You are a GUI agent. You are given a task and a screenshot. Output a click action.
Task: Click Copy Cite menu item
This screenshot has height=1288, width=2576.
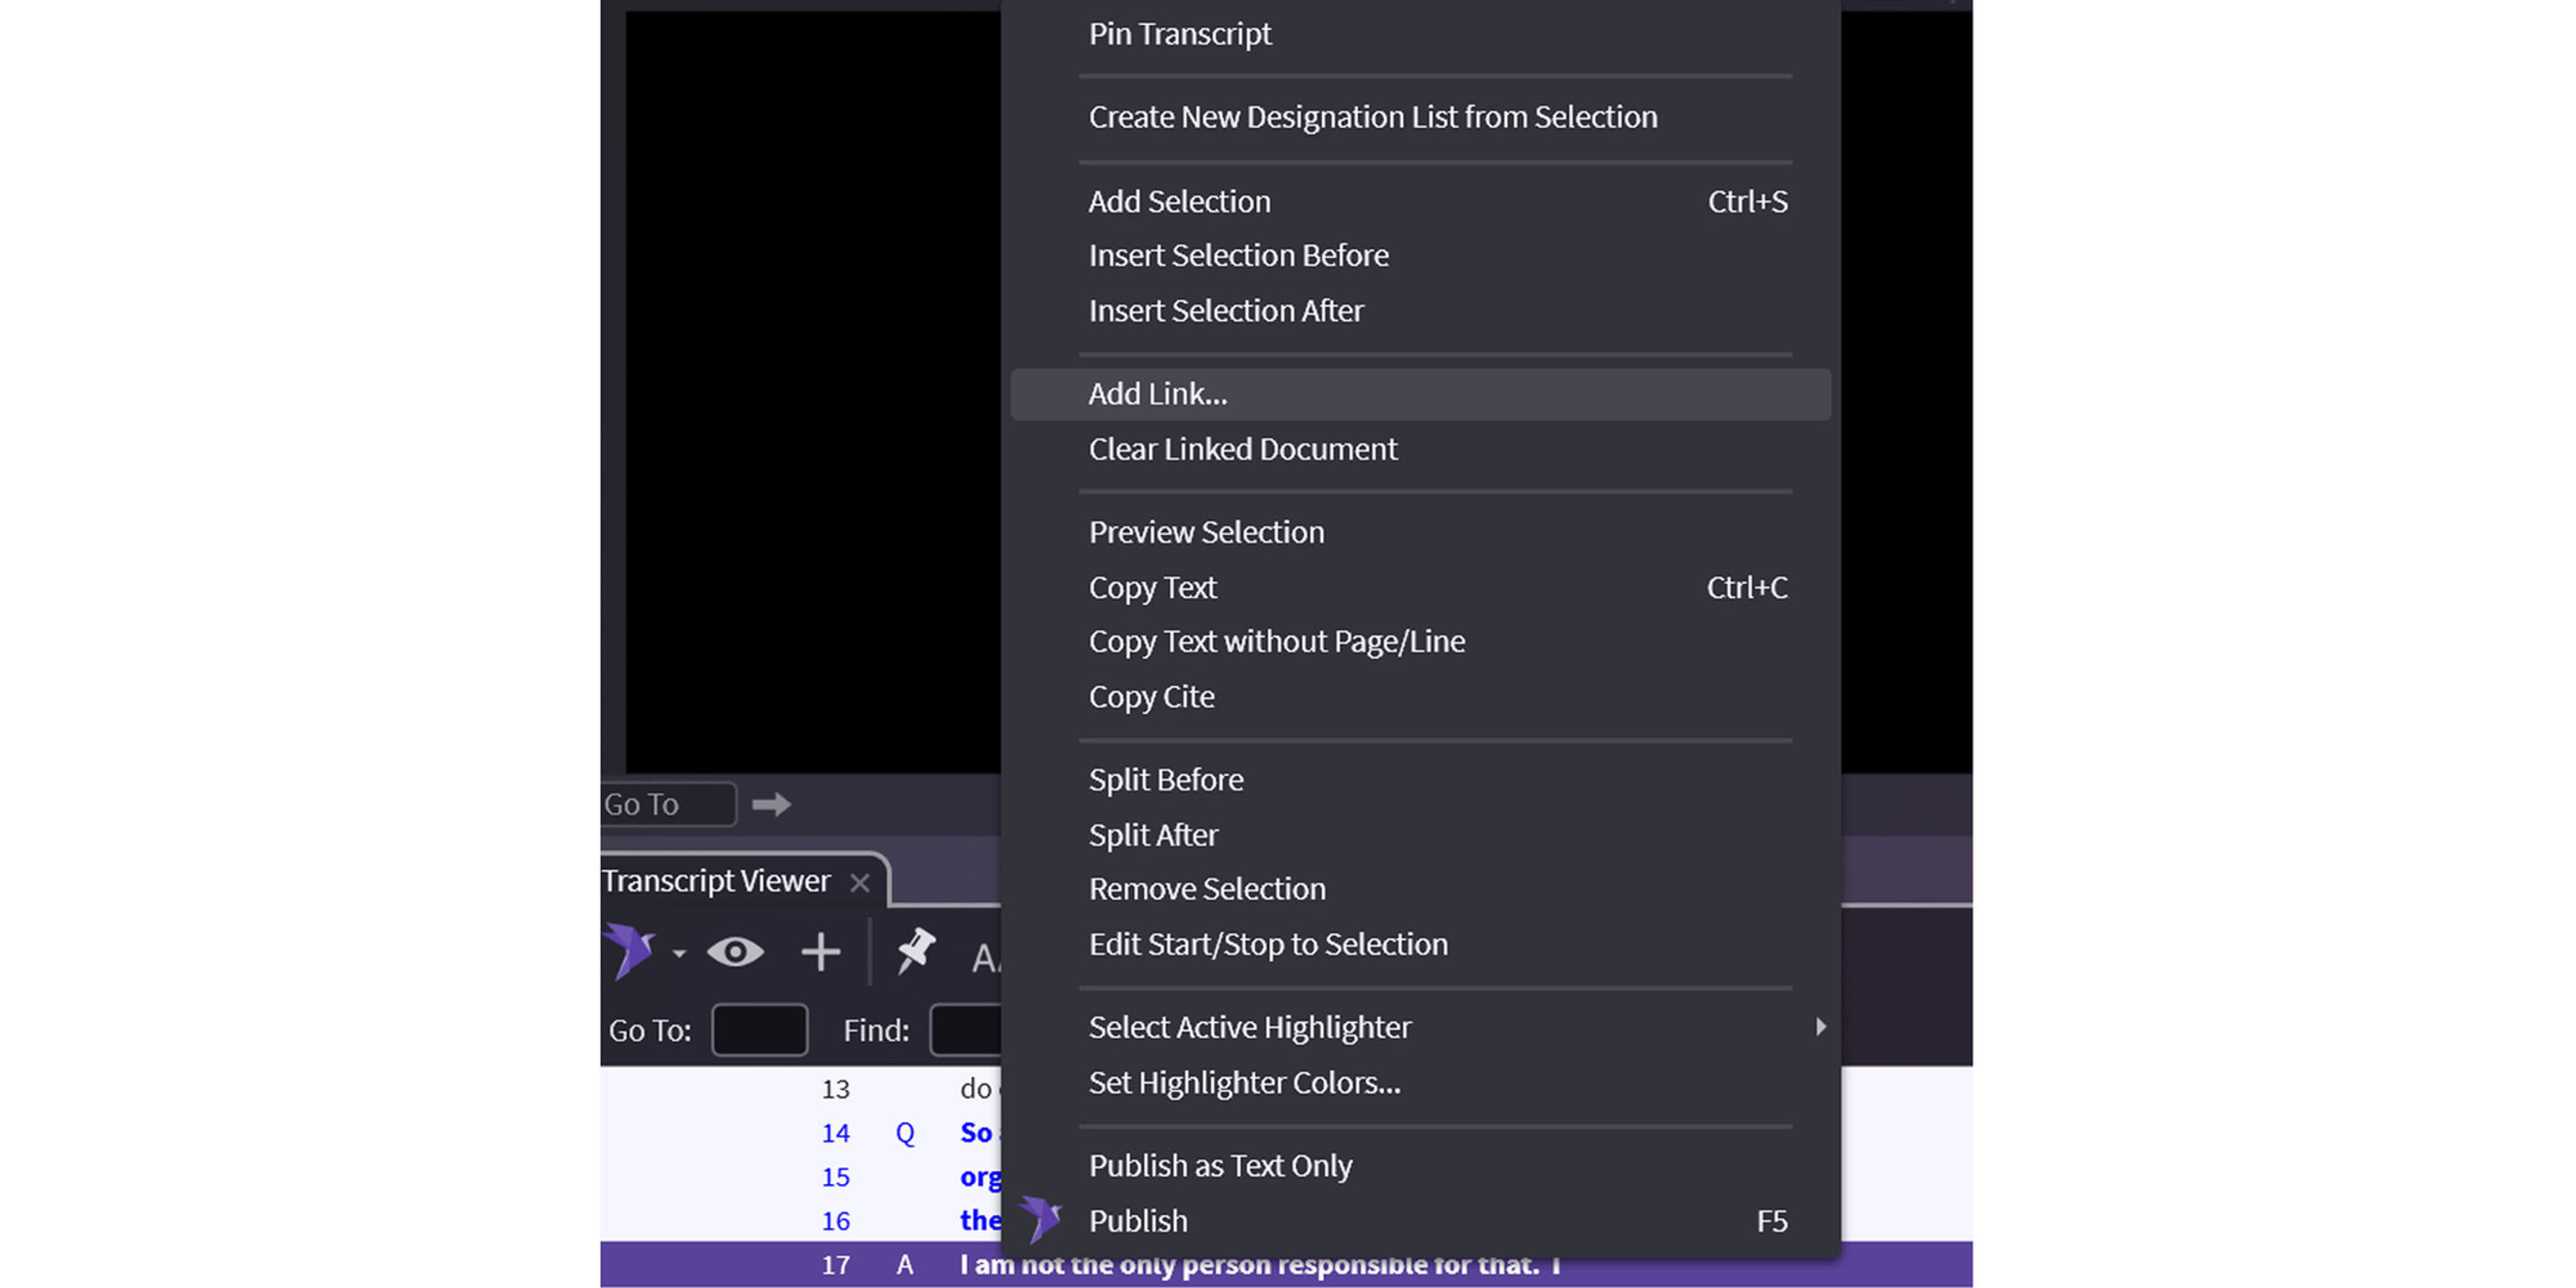point(1151,696)
